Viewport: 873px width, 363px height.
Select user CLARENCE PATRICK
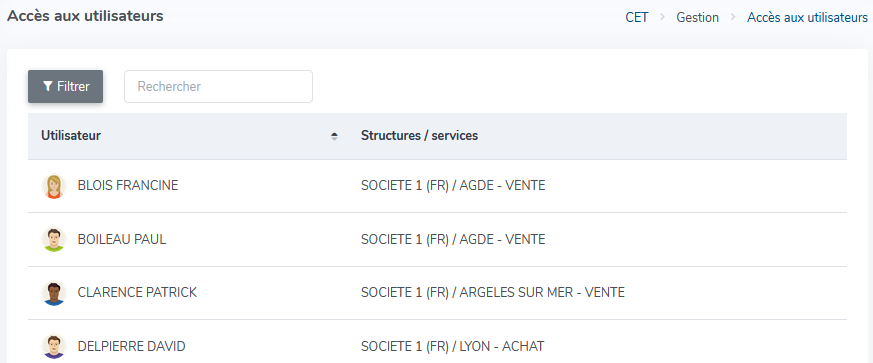137,293
